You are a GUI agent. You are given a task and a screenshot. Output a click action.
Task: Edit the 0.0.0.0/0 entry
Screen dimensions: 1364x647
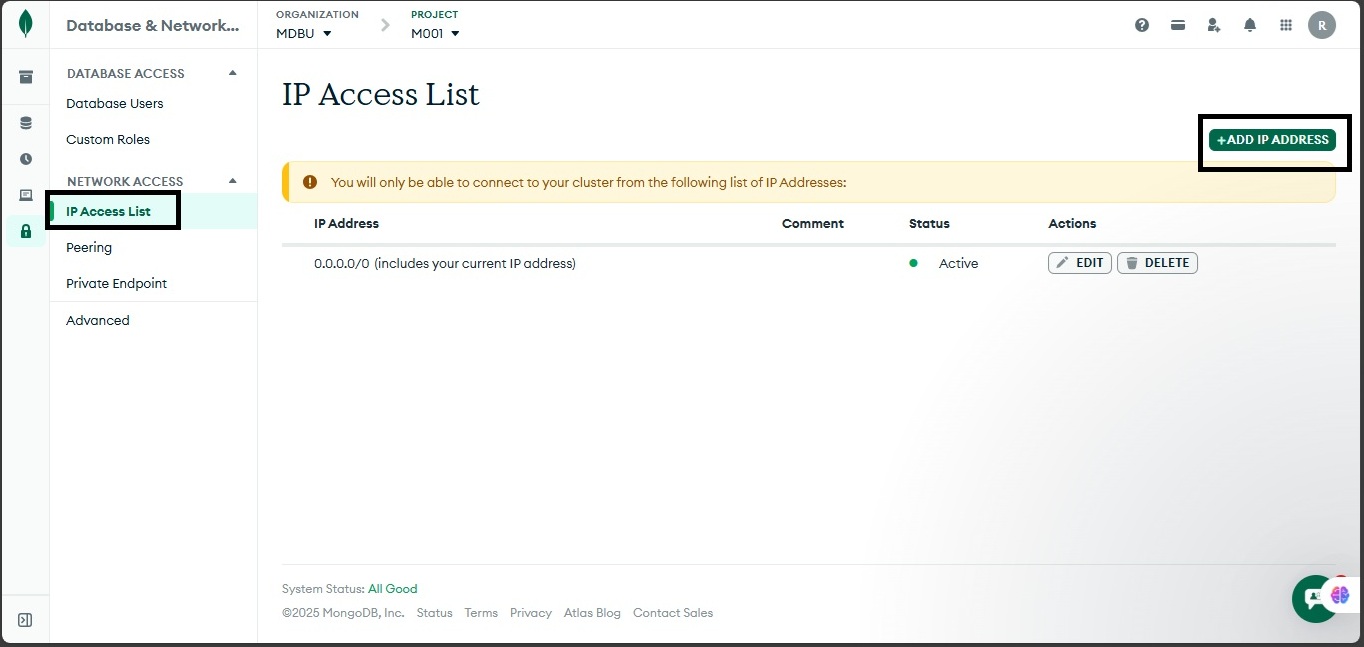point(1079,263)
